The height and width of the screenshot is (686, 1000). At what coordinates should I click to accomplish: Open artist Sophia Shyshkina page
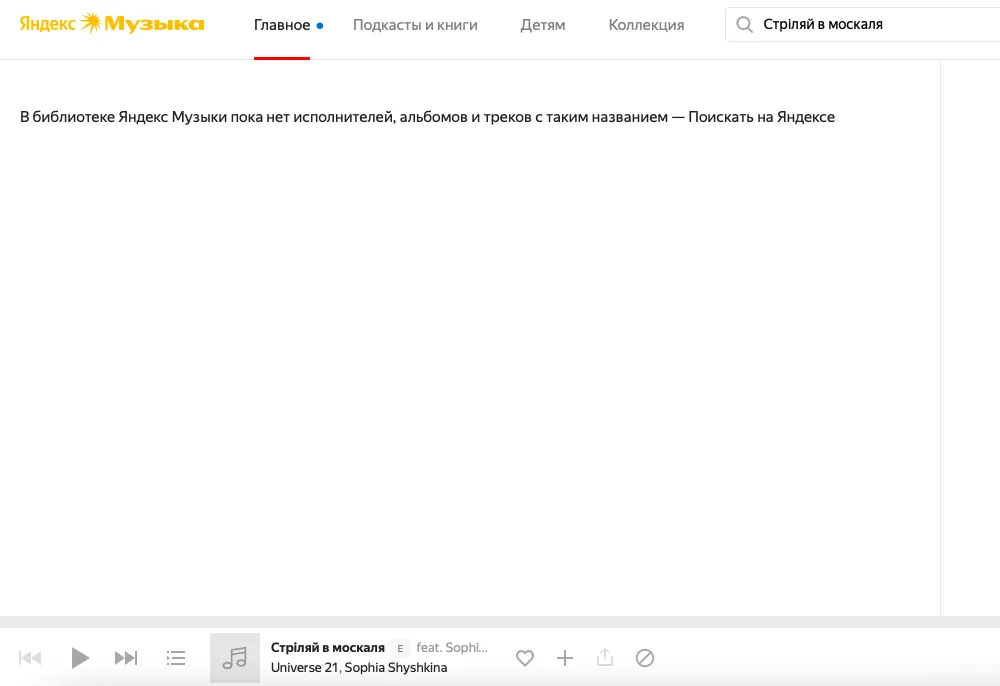(x=396, y=668)
